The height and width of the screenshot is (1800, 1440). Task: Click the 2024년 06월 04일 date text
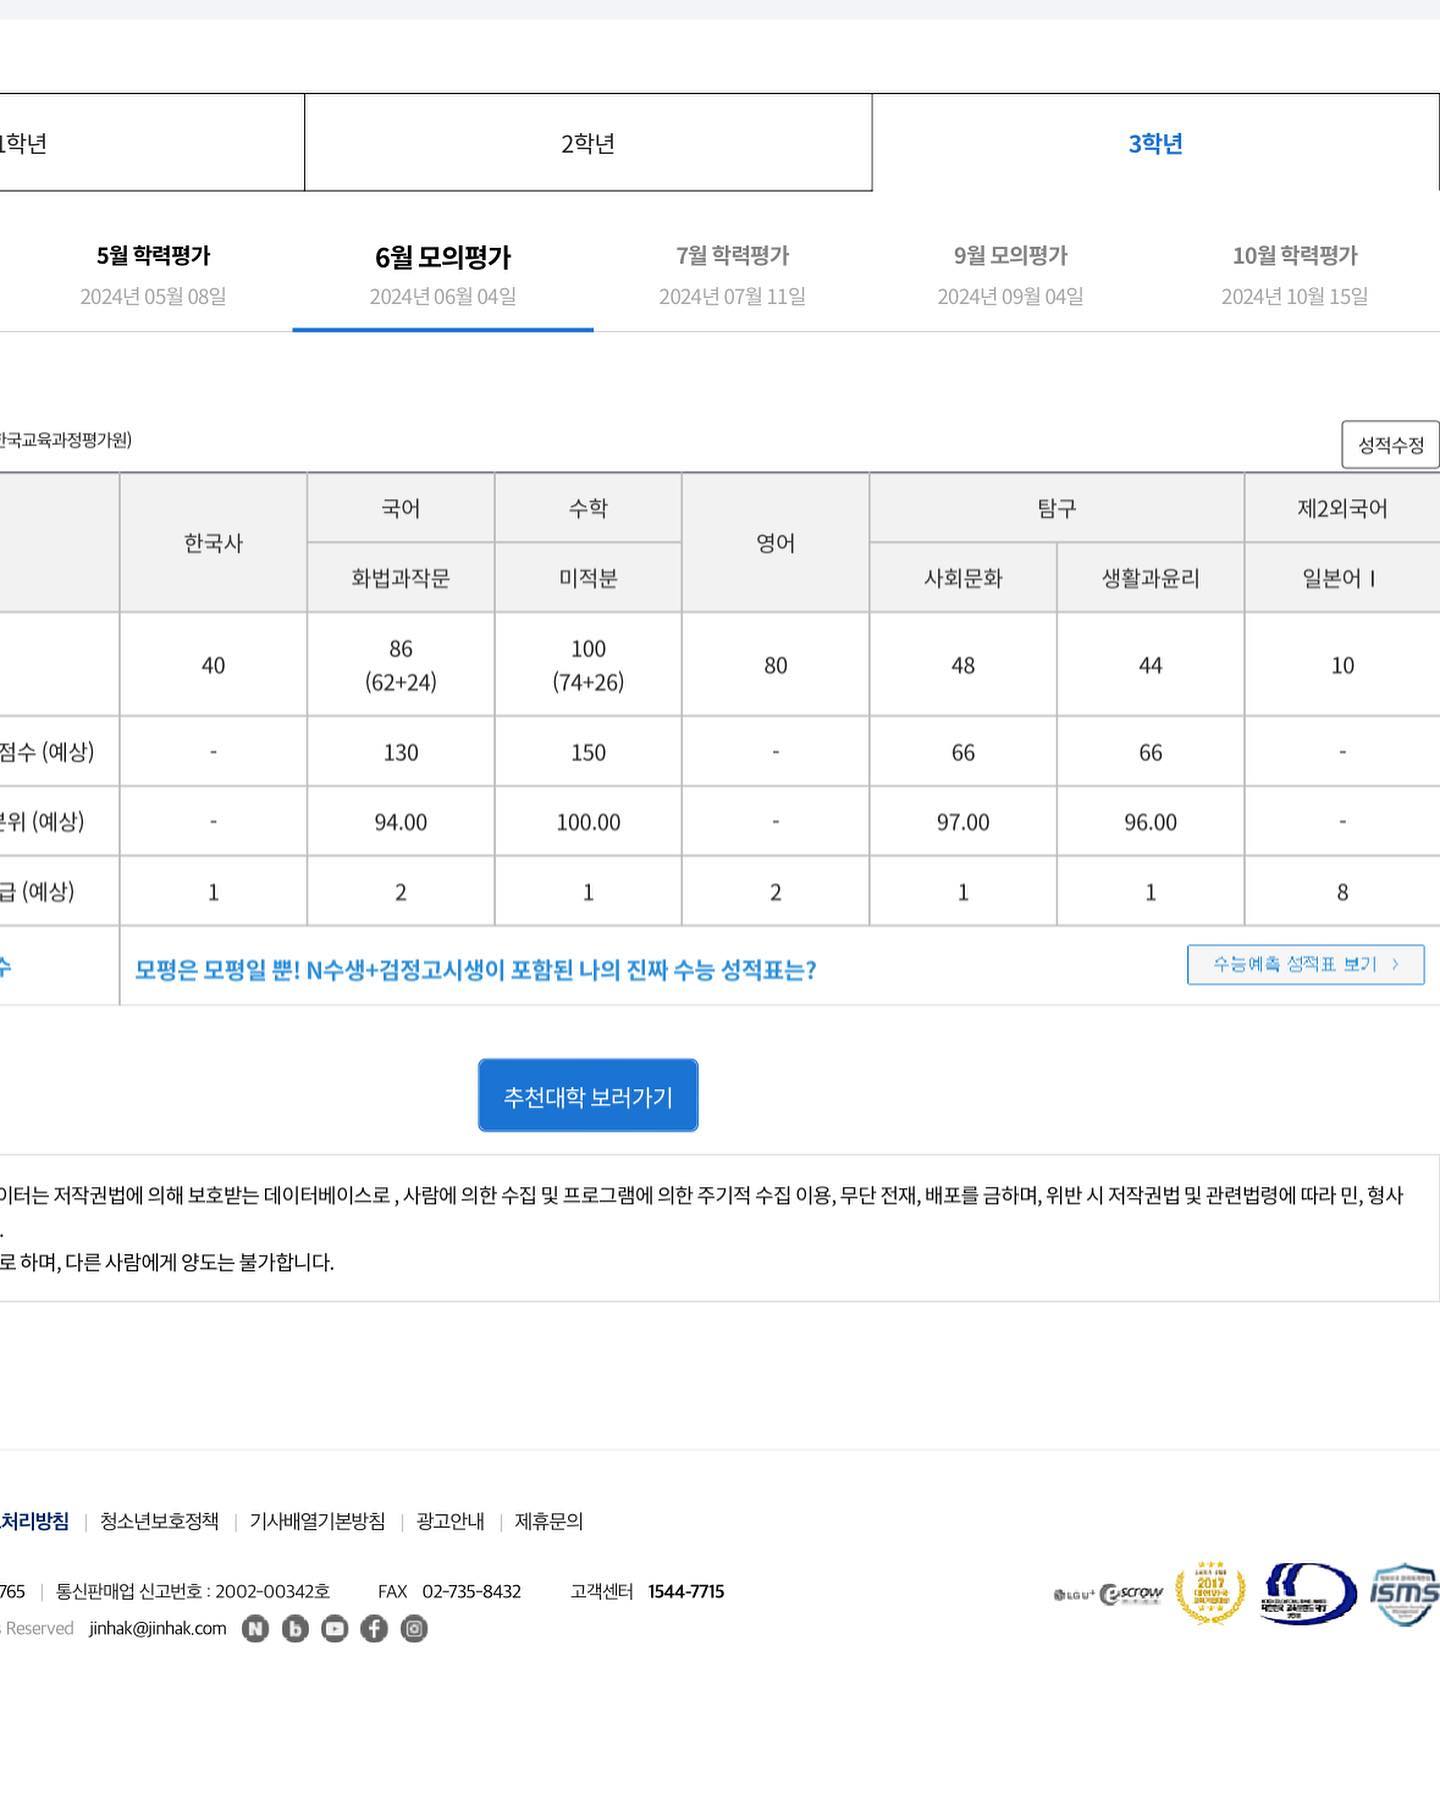coord(443,296)
